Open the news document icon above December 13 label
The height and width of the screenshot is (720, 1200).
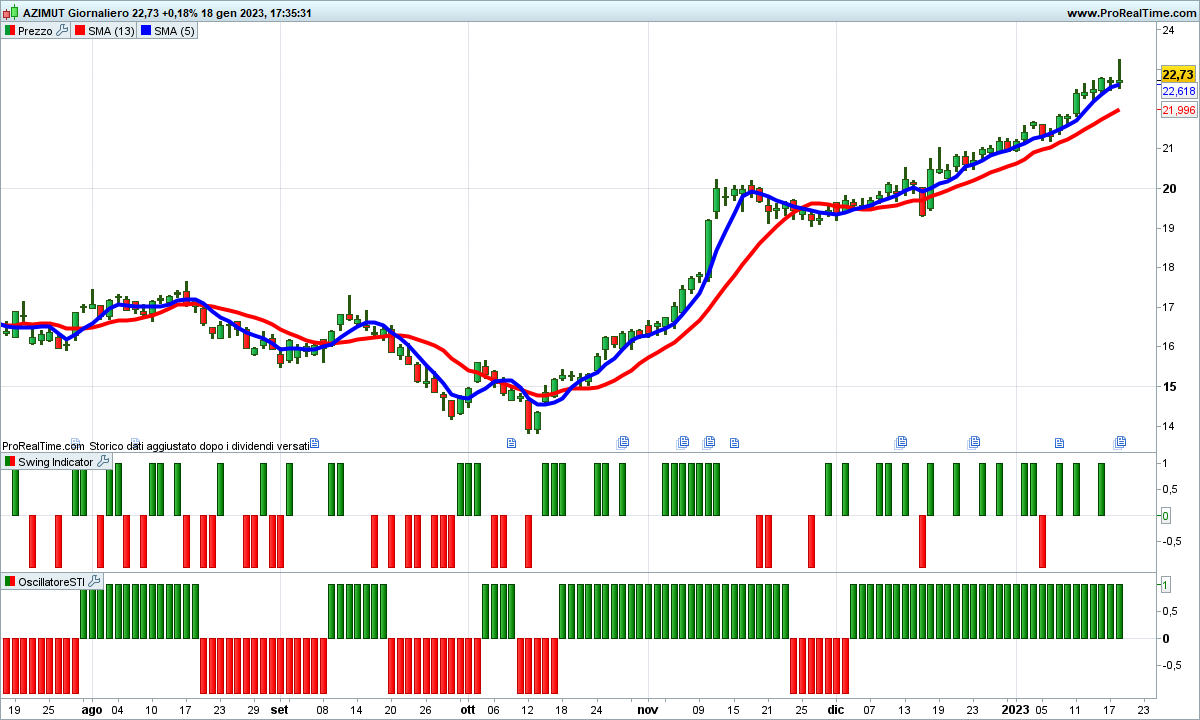901,441
